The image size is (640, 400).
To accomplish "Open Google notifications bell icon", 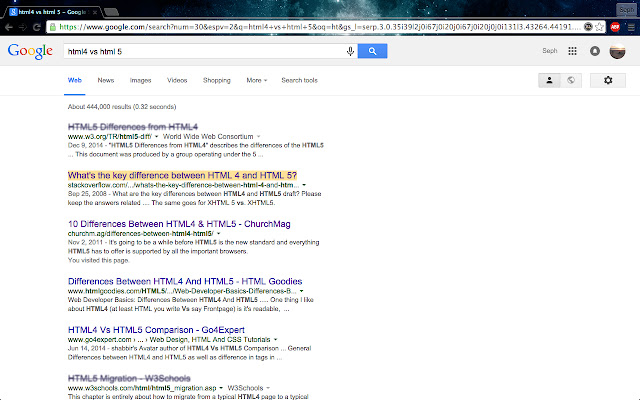I will pos(595,51).
